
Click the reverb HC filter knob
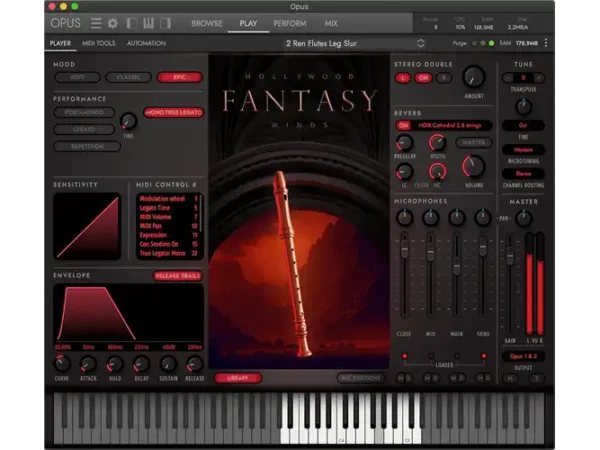click(437, 172)
